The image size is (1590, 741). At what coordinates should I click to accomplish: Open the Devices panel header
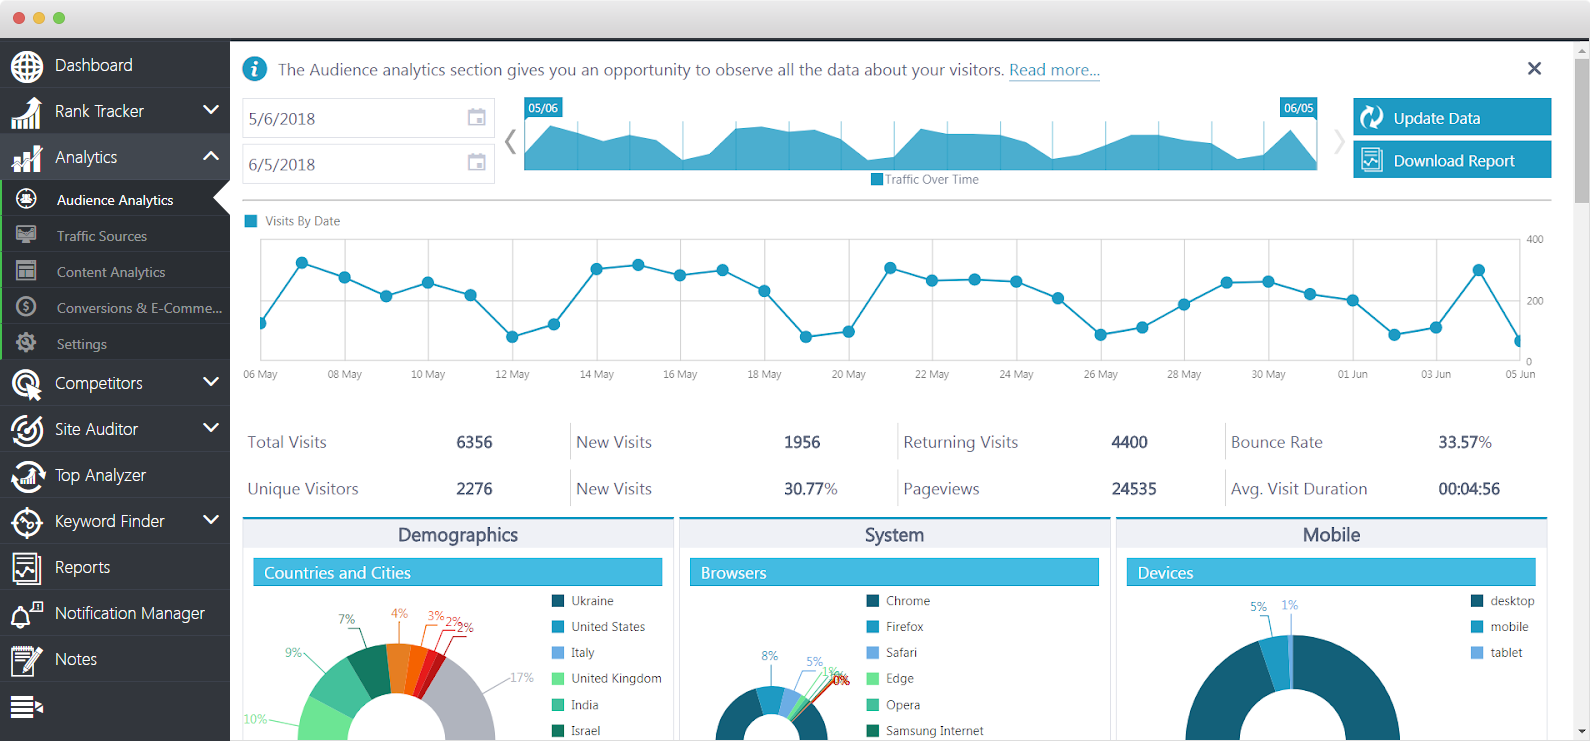[1331, 573]
